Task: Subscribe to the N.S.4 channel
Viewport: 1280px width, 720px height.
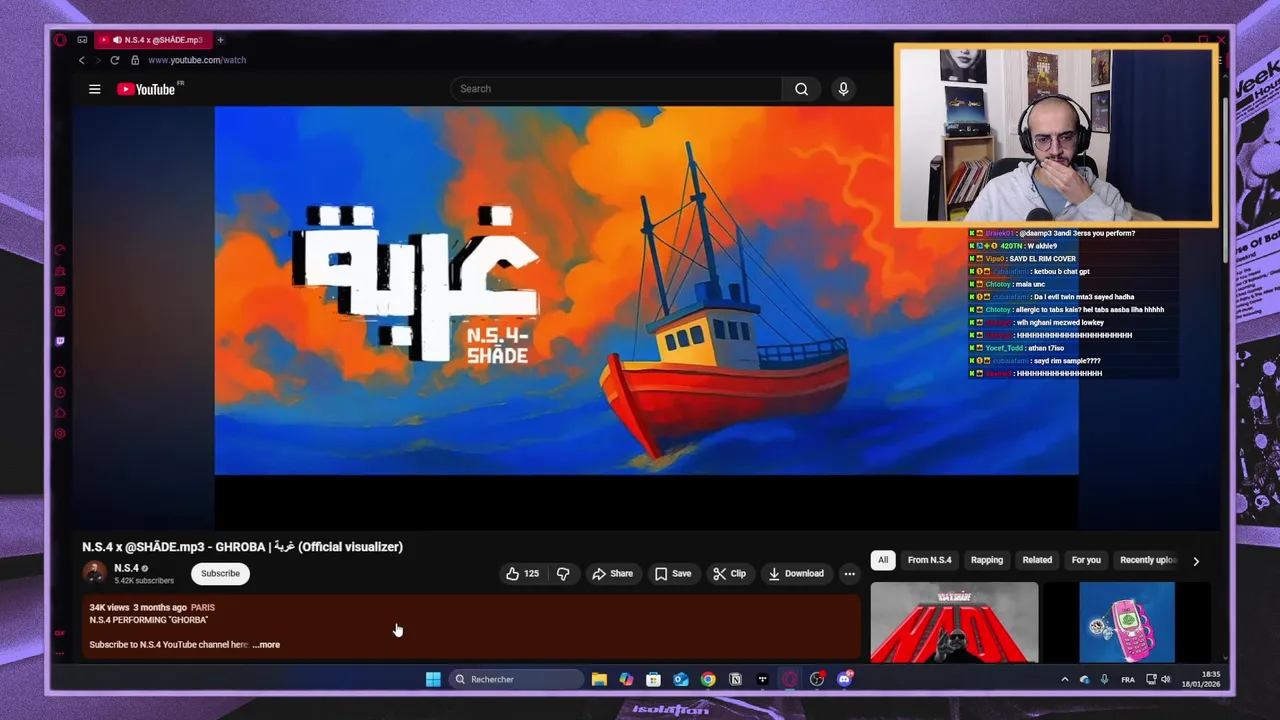Action: [x=220, y=574]
